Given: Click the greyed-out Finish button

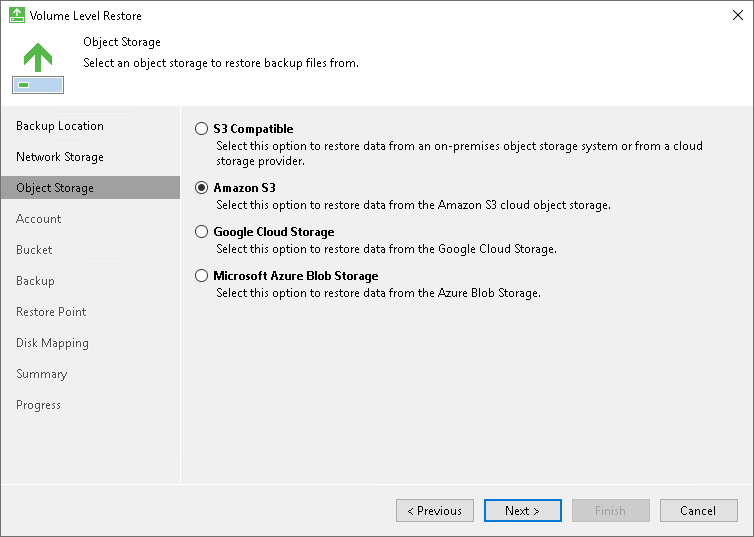Looking at the screenshot, I should (611, 511).
